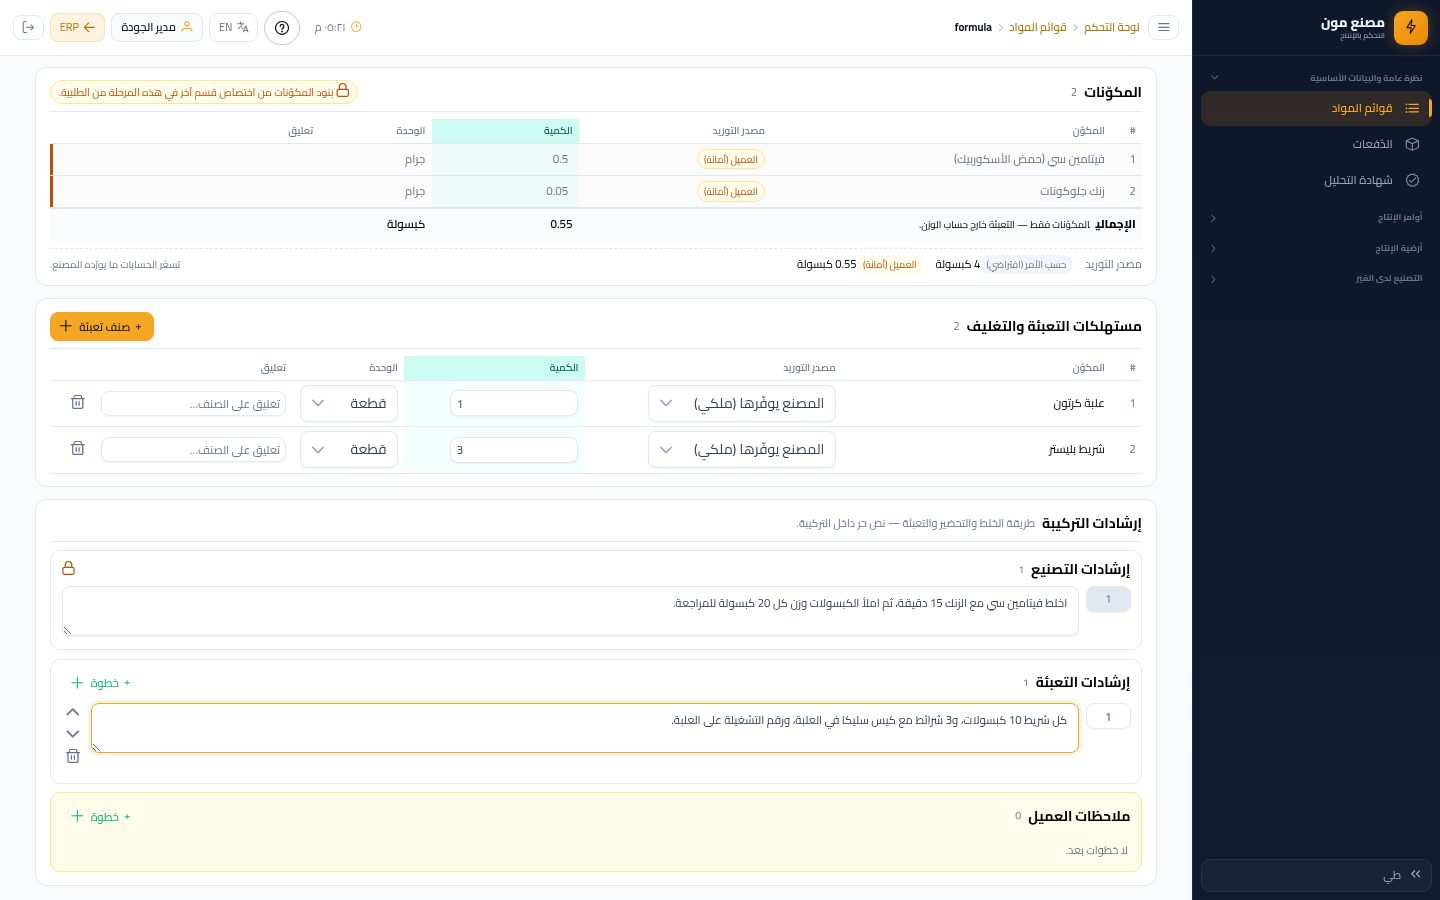Click the manufacturing instructions text area

[570, 611]
